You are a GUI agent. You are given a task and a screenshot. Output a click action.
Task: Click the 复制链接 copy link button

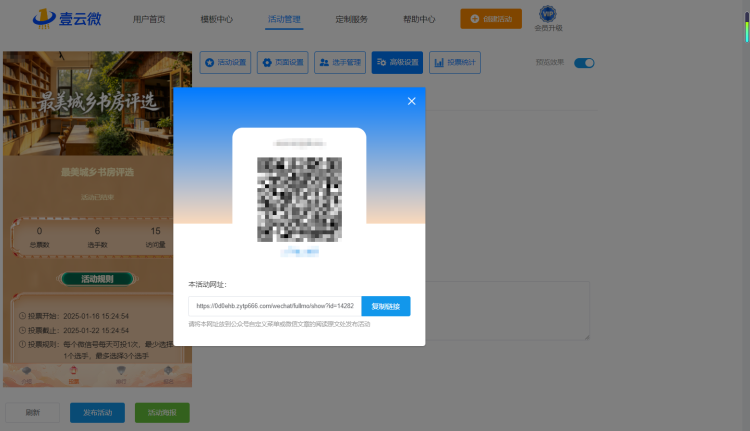click(386, 306)
